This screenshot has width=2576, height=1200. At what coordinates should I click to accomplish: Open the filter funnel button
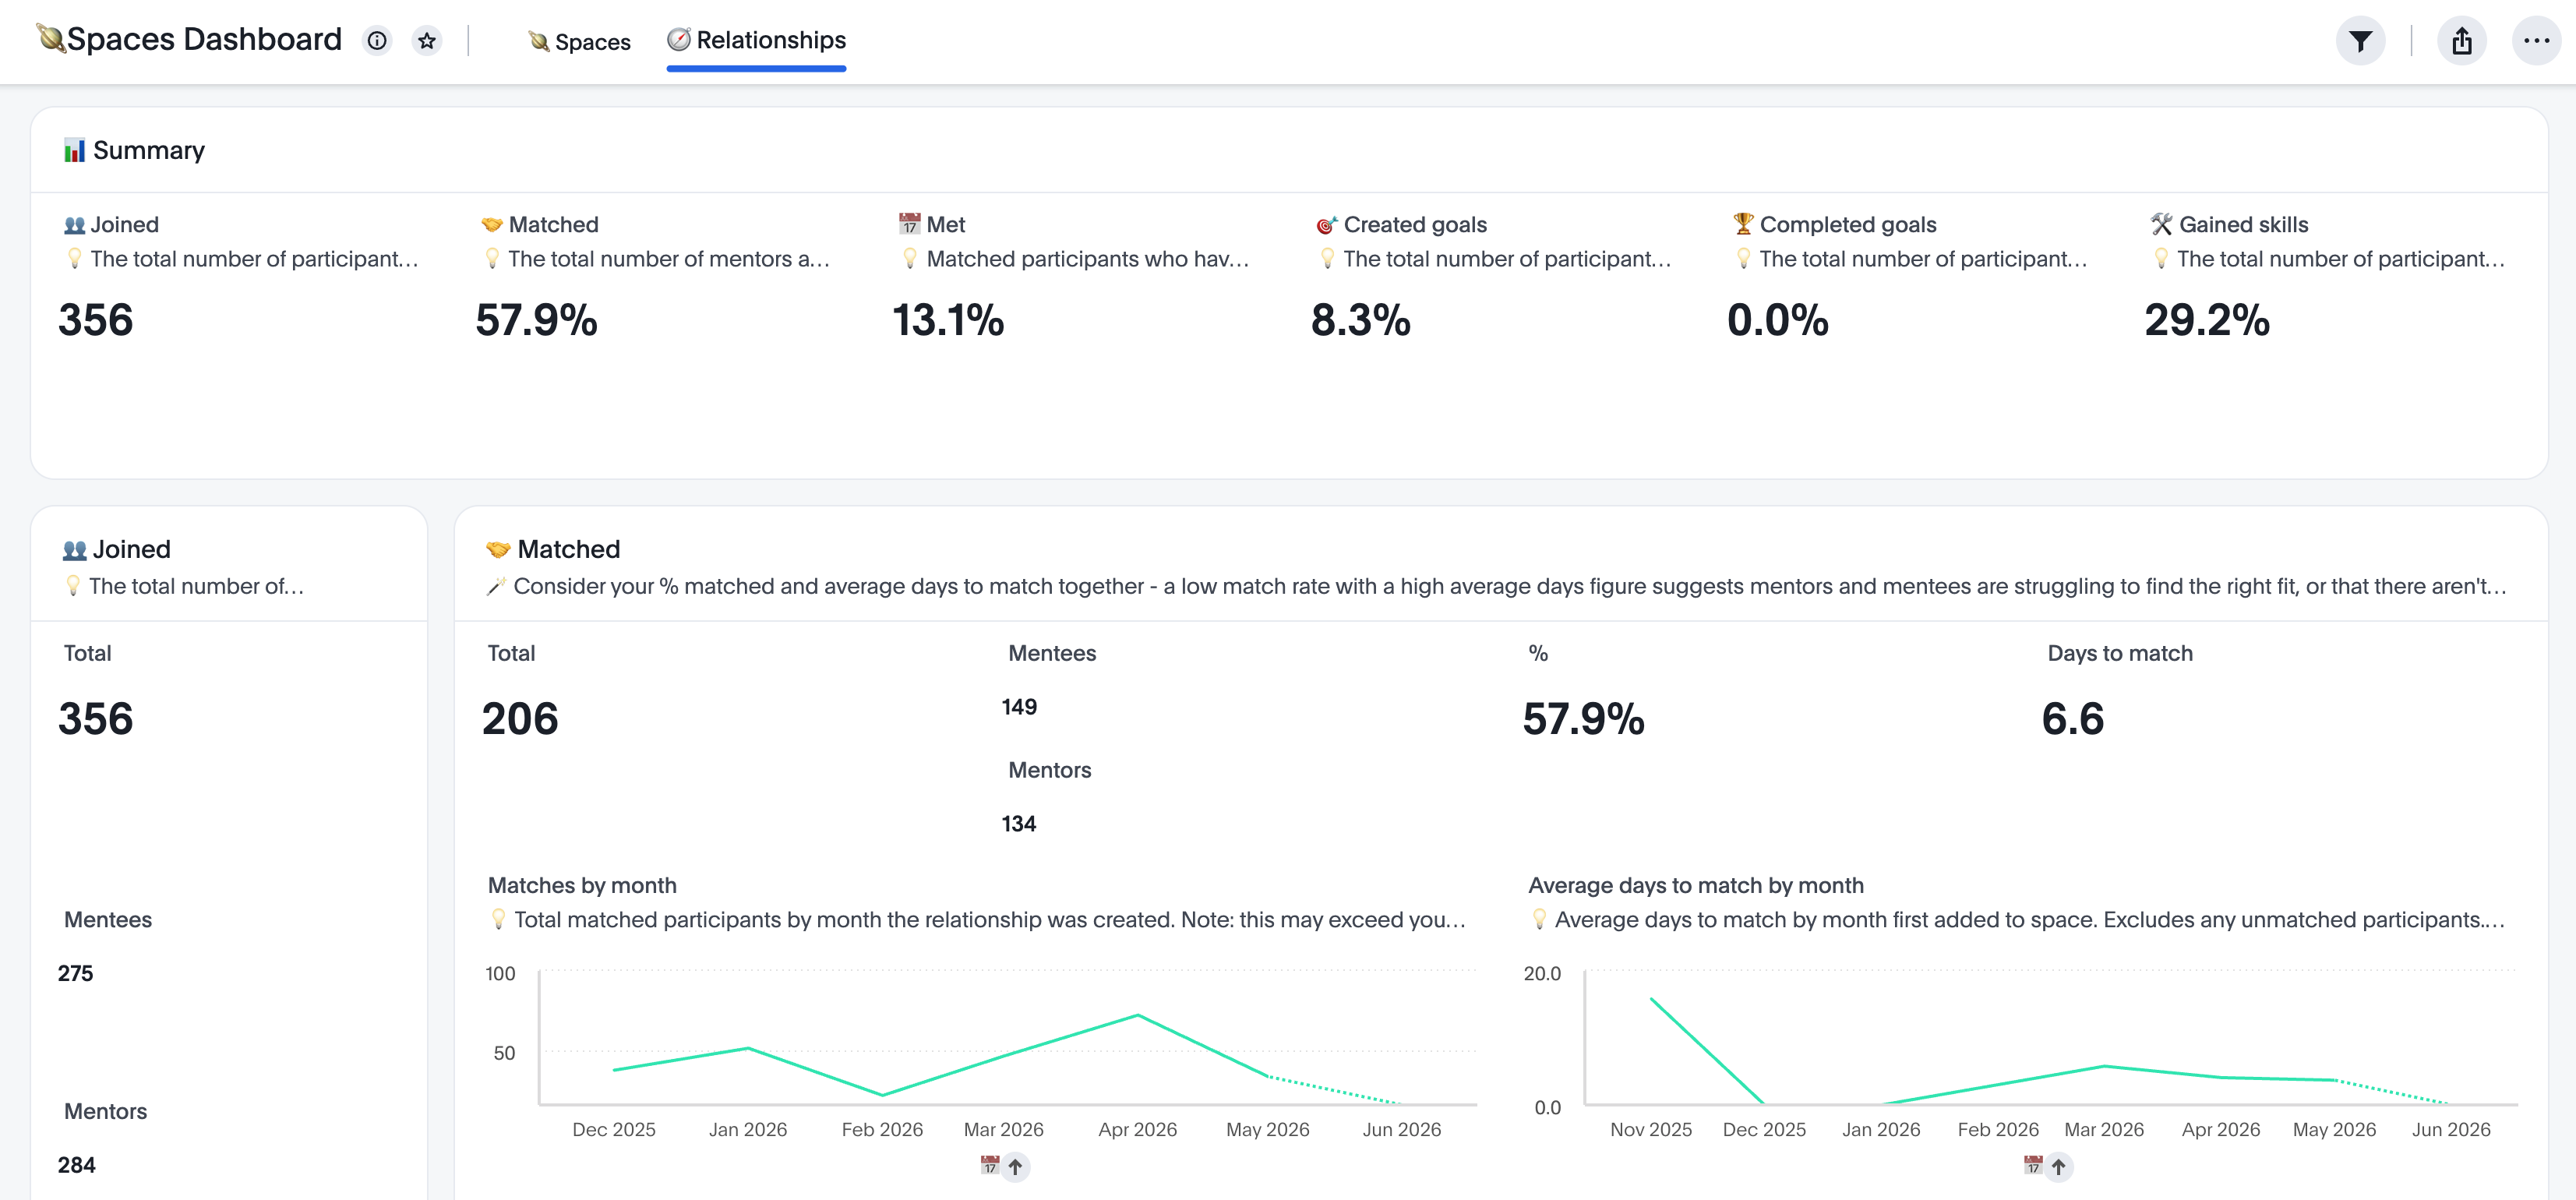2360,41
